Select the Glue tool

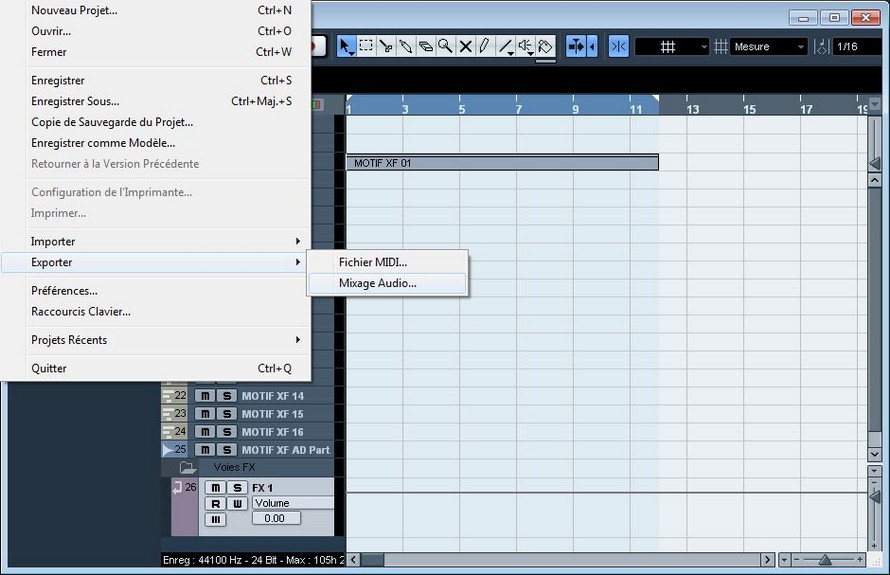[x=406, y=46]
